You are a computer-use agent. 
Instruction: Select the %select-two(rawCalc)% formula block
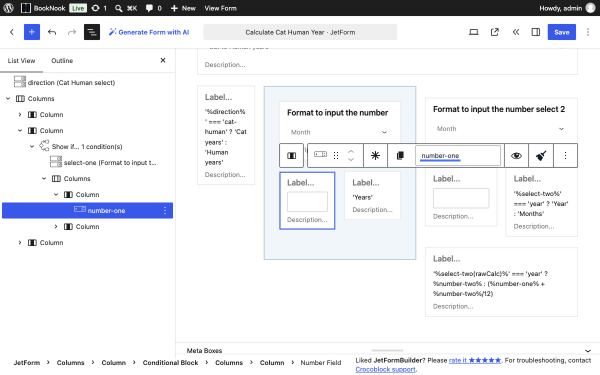click(x=501, y=282)
